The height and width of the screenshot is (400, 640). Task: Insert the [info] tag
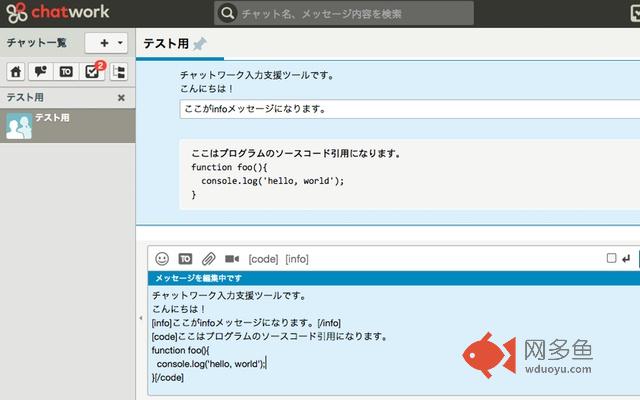tap(297, 259)
